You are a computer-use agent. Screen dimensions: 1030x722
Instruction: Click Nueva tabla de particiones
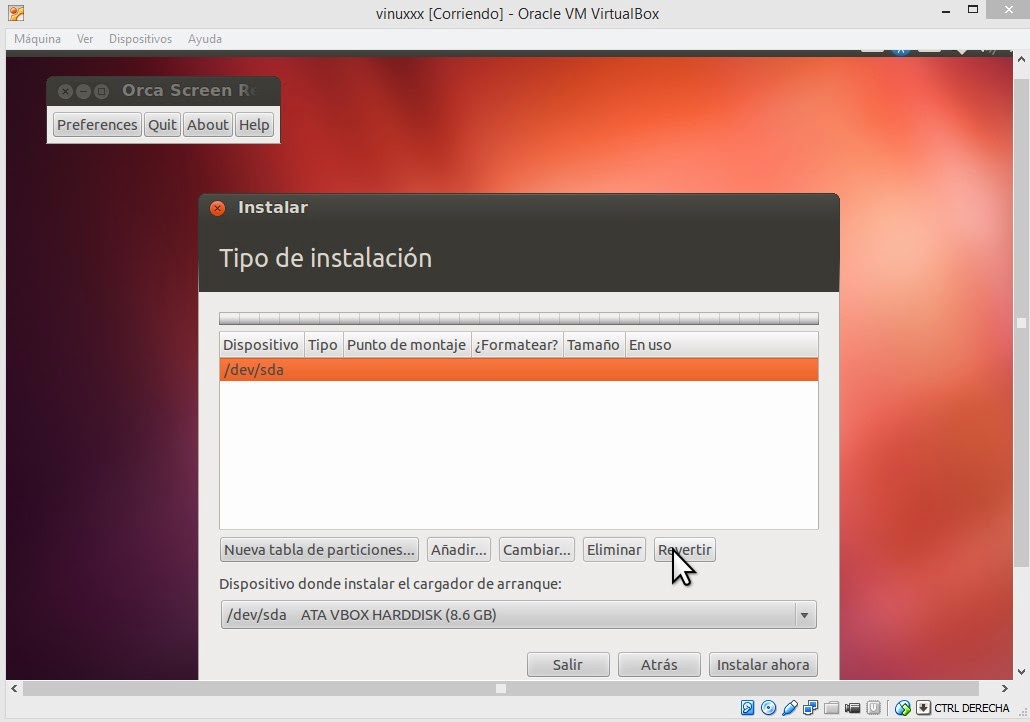(x=318, y=549)
